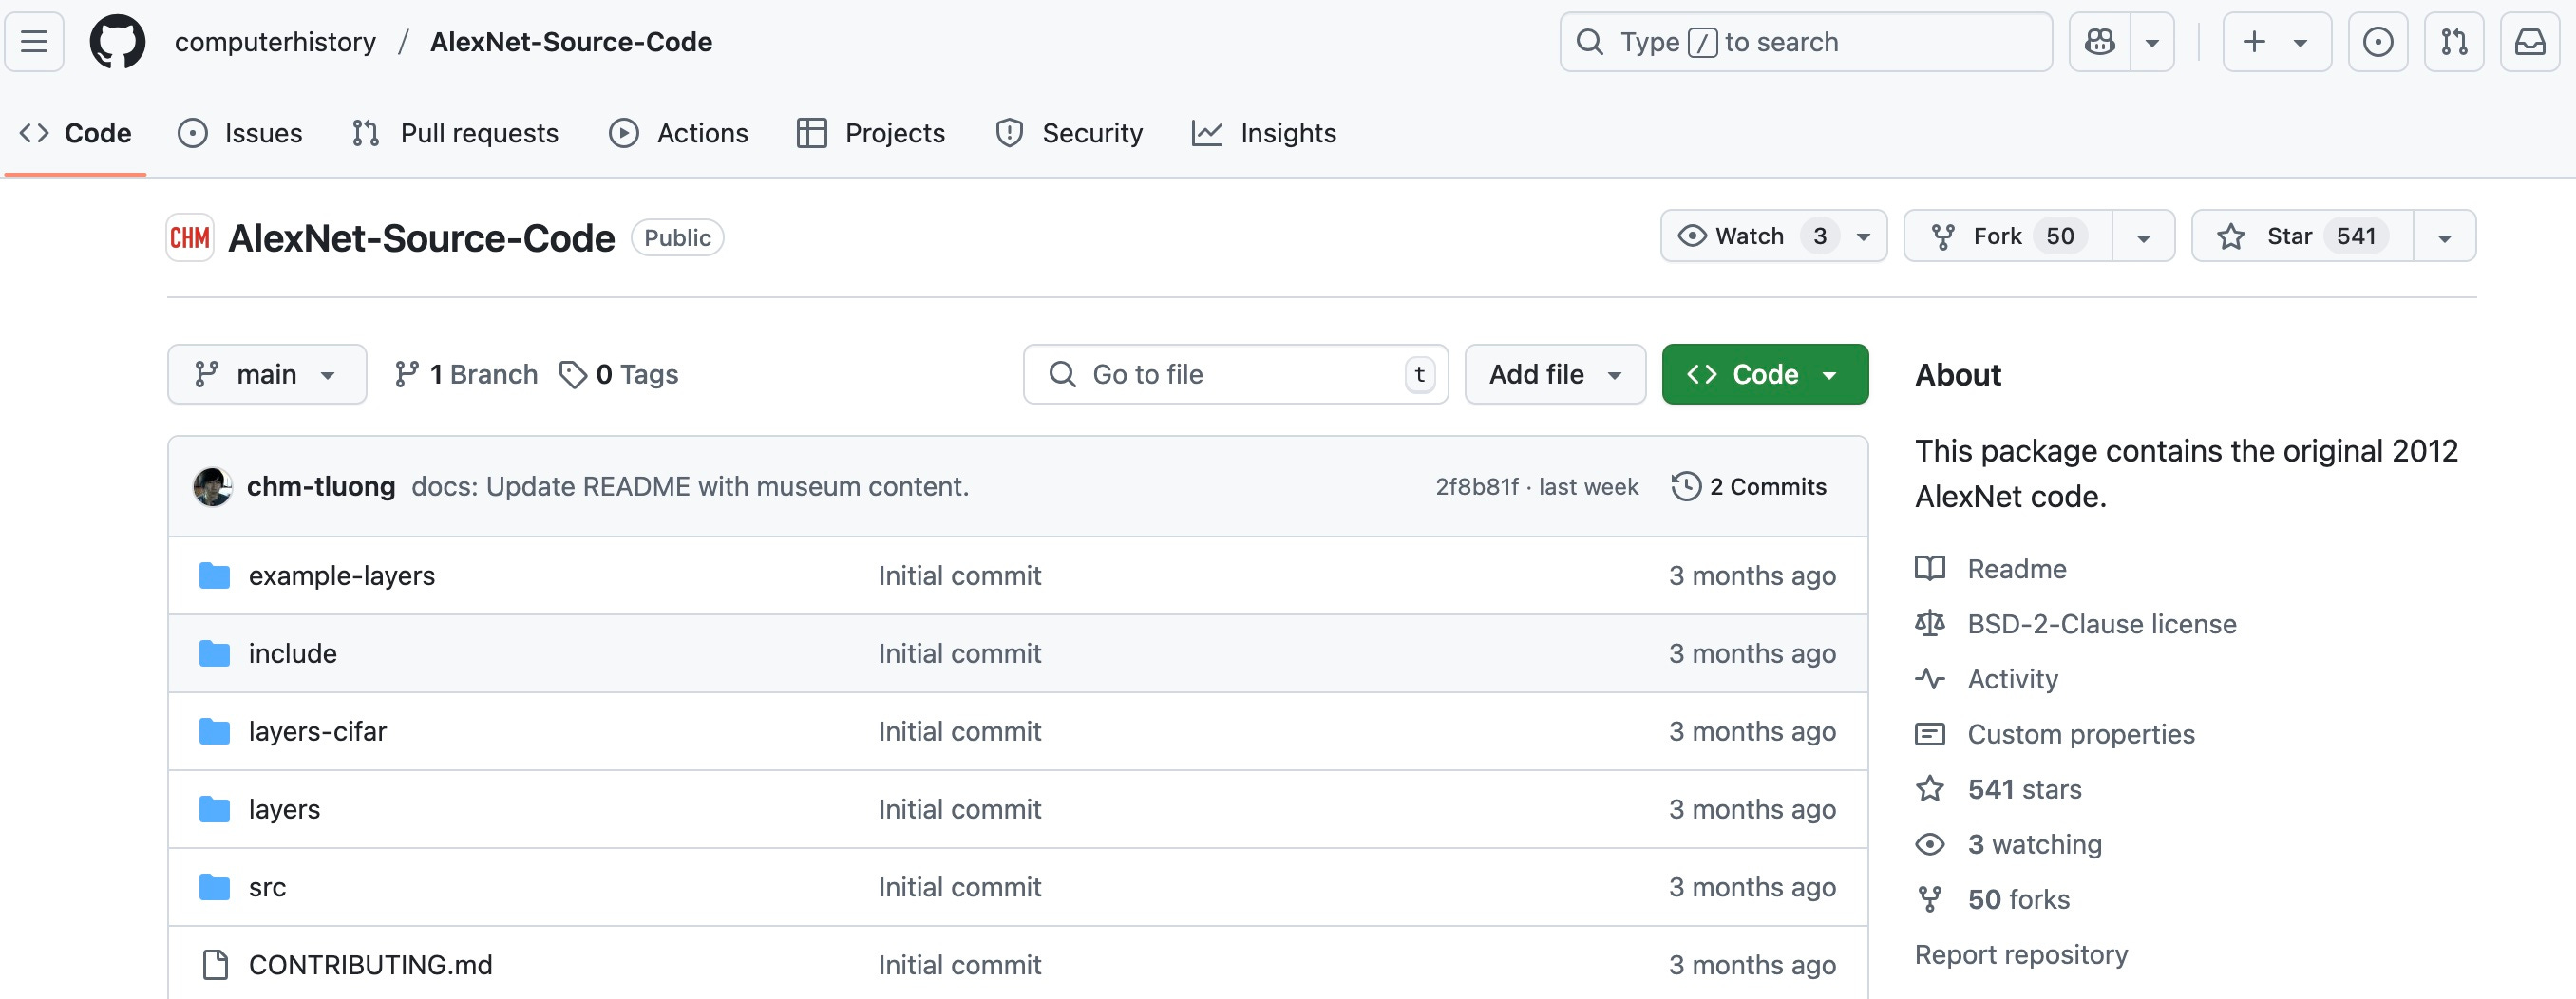View the 3 watching link

tap(2034, 844)
